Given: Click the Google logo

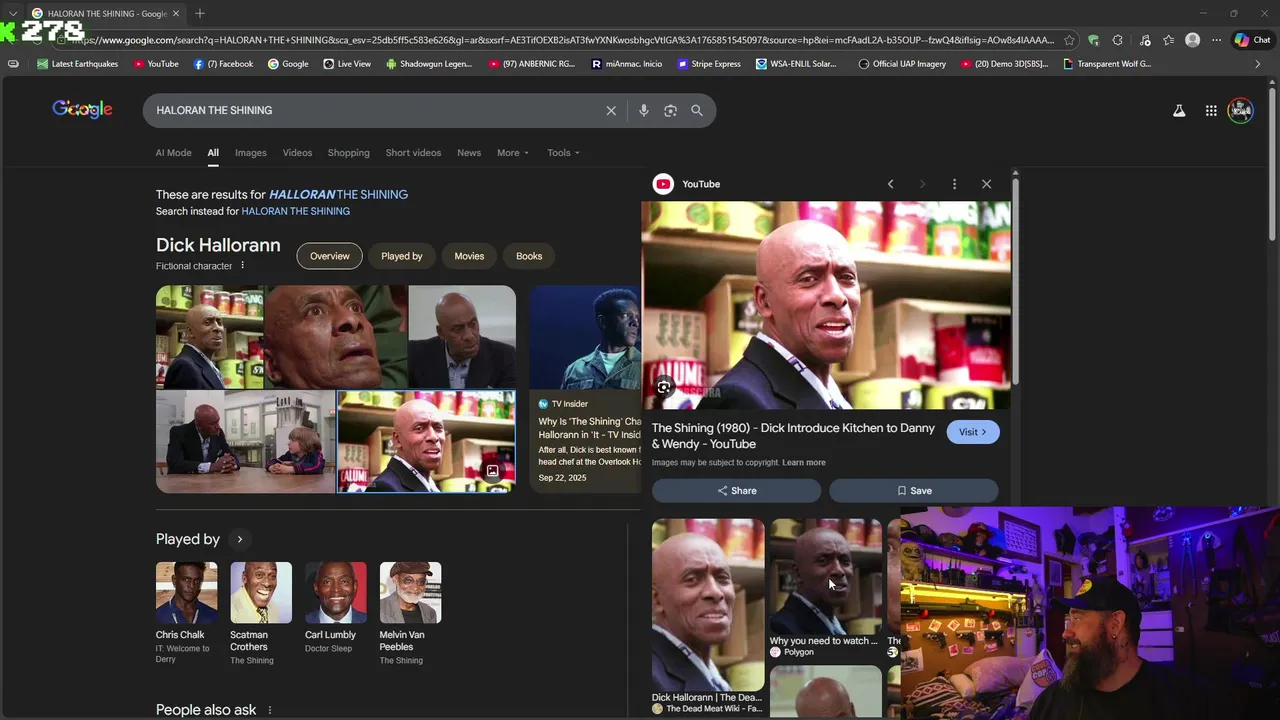Looking at the screenshot, I should tap(82, 109).
